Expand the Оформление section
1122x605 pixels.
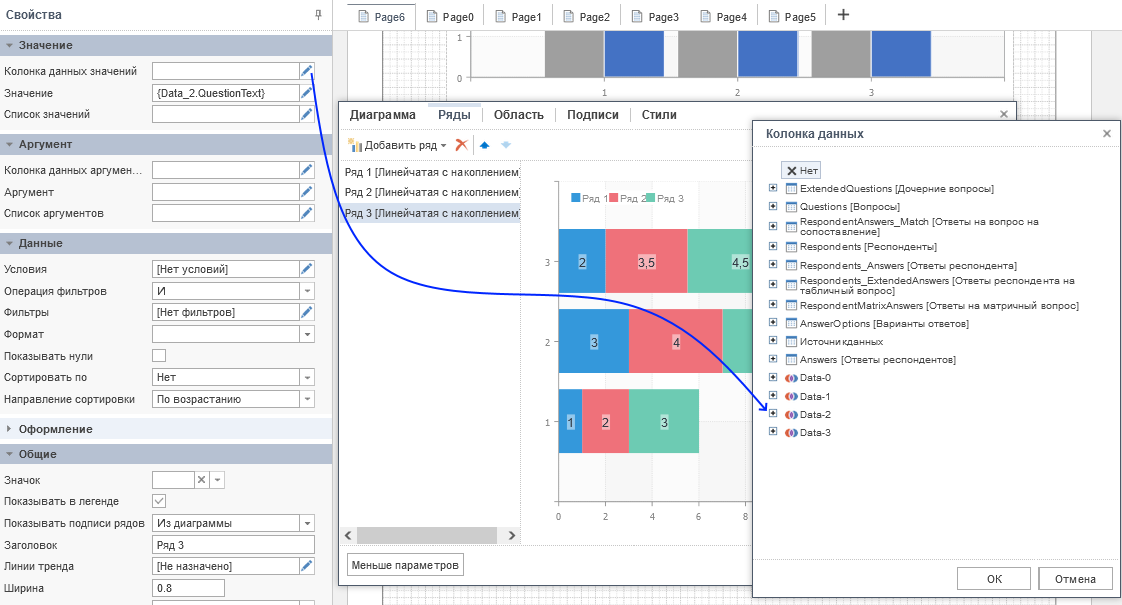pyautogui.click(x=10, y=429)
